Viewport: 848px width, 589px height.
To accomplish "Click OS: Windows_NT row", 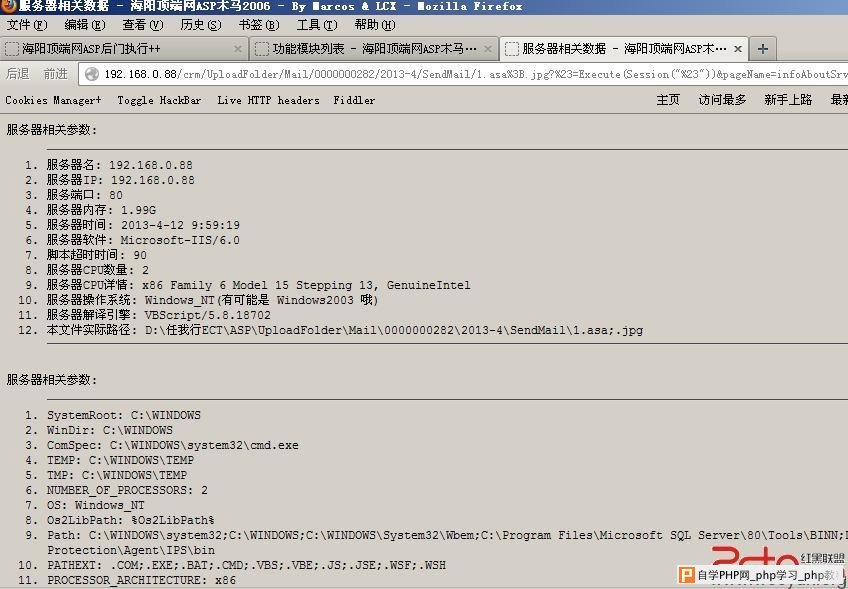I will (x=95, y=505).
